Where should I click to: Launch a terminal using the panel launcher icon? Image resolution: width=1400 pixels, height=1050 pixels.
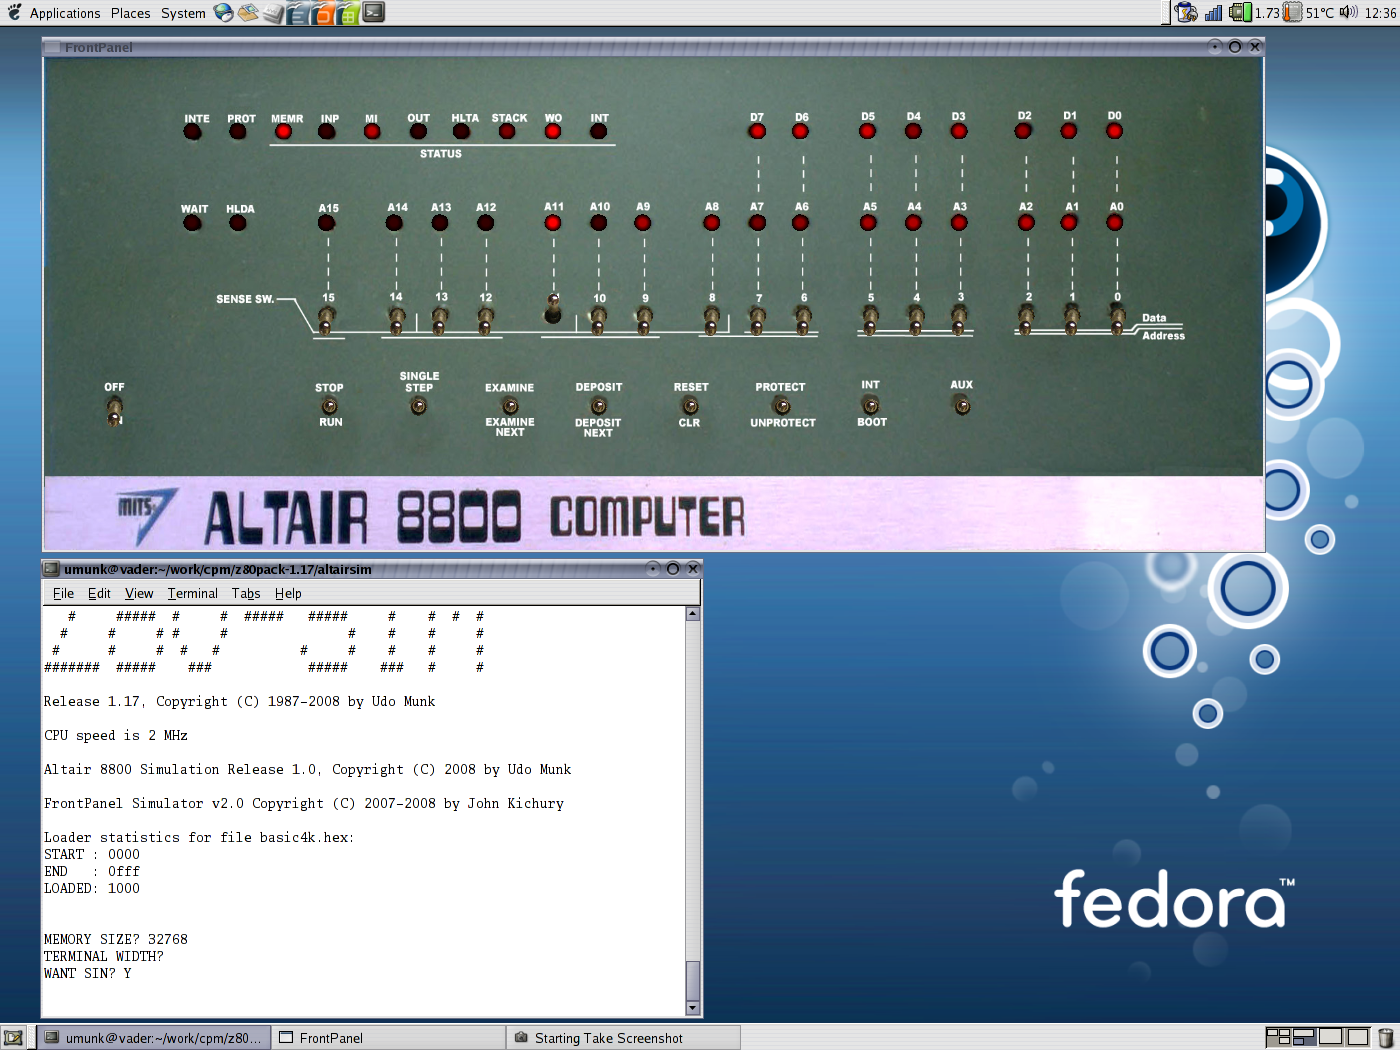tap(372, 13)
